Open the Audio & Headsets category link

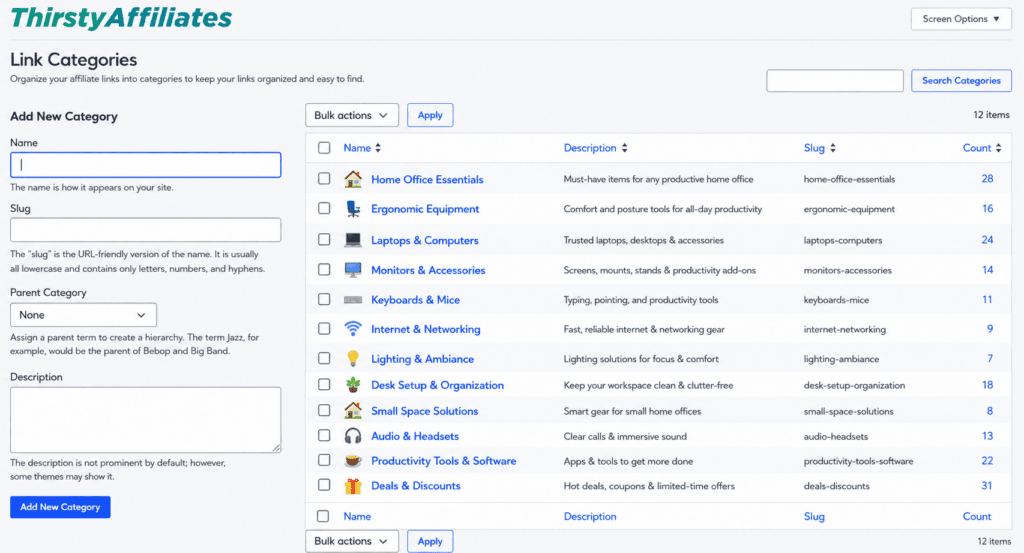point(415,436)
